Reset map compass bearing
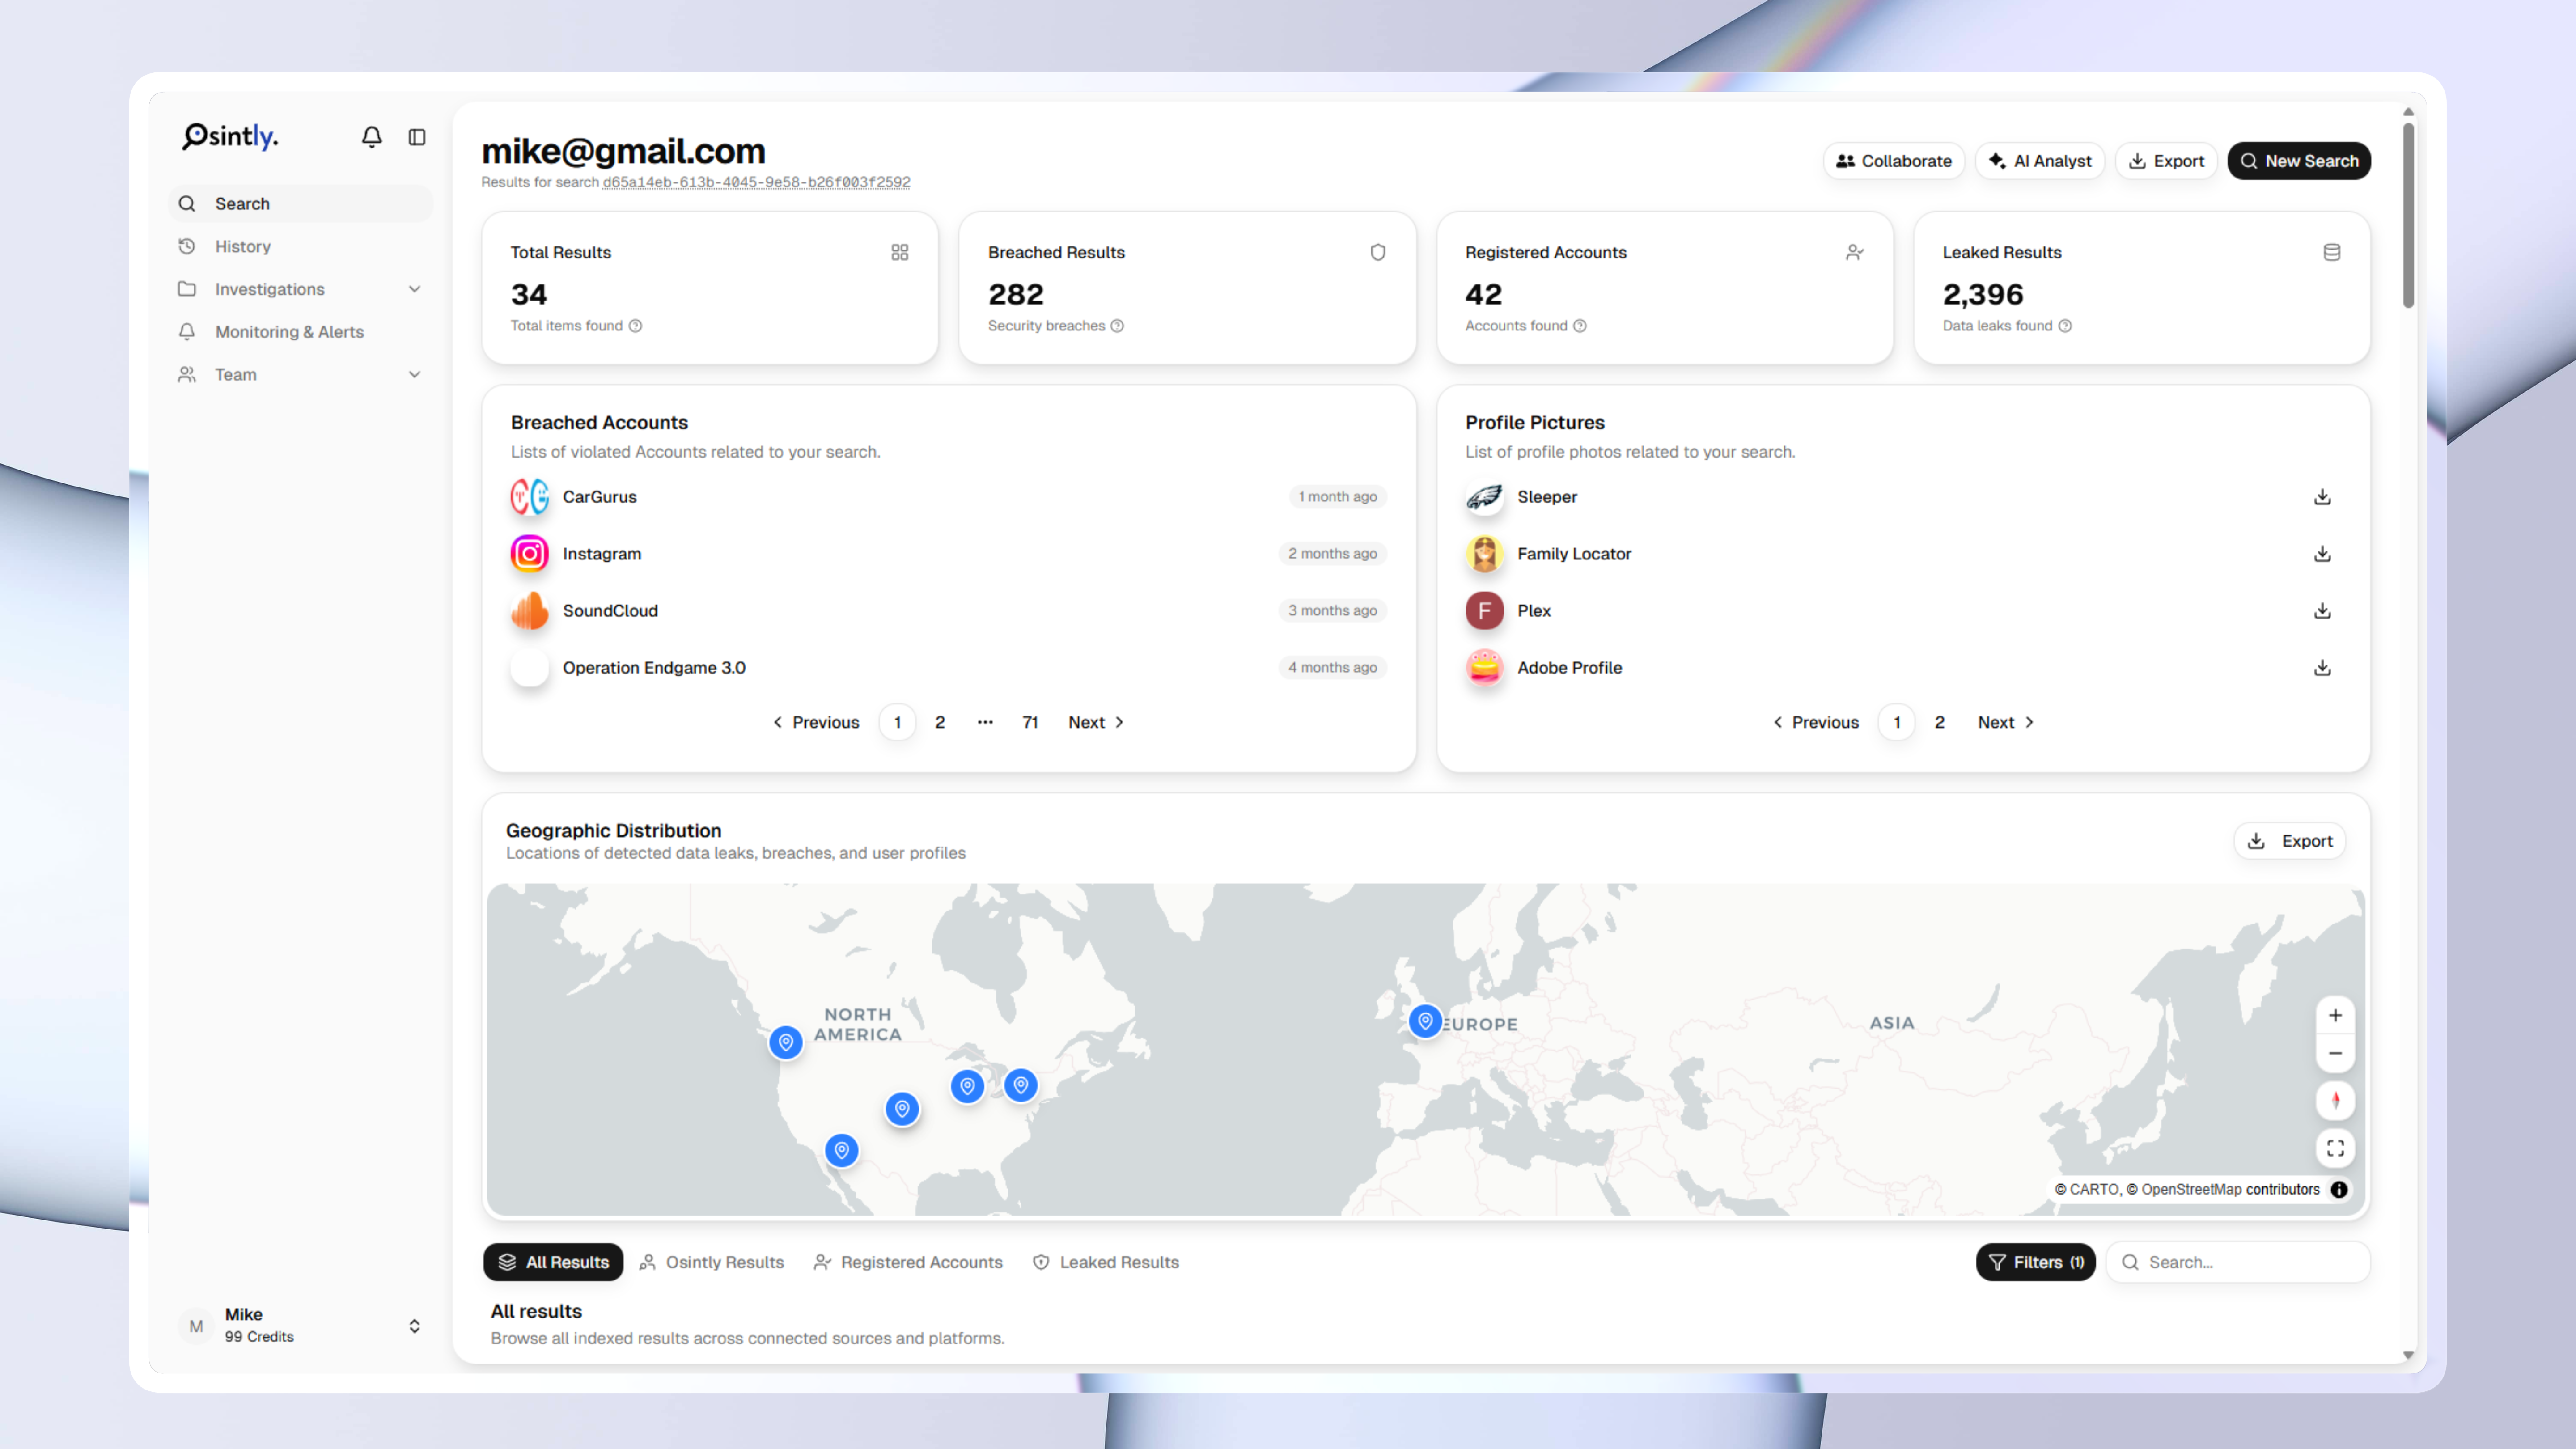 (2336, 1101)
